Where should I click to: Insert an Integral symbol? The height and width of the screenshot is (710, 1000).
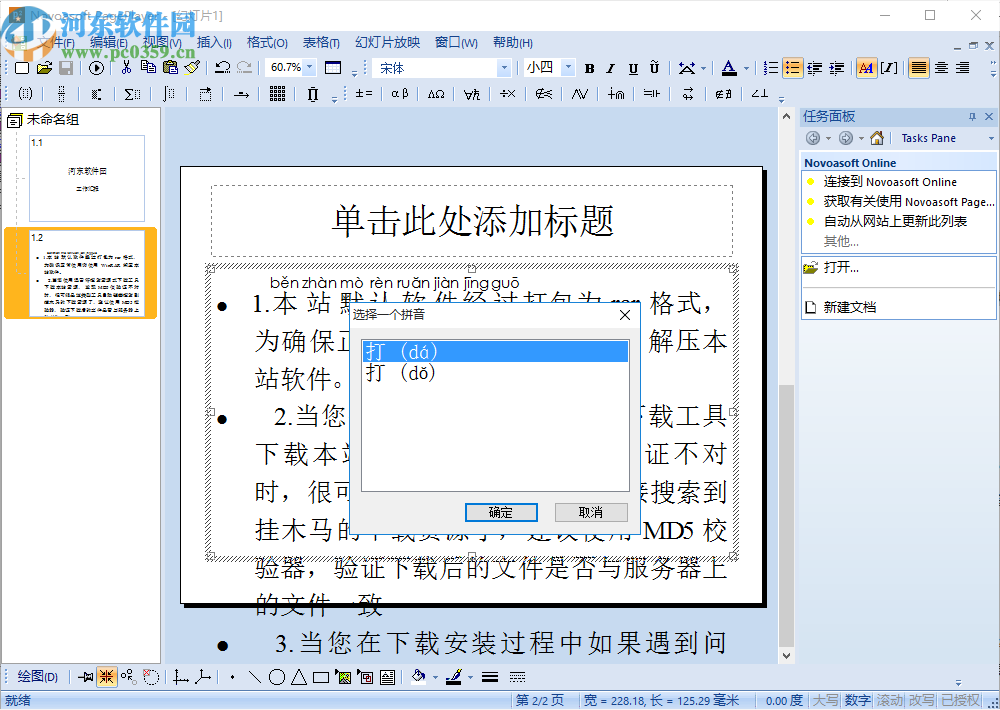168,94
